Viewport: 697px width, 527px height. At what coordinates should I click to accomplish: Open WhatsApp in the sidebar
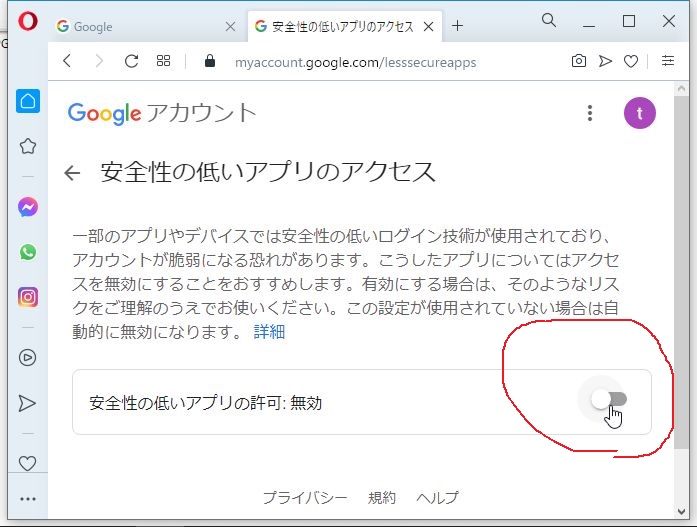click(28, 252)
